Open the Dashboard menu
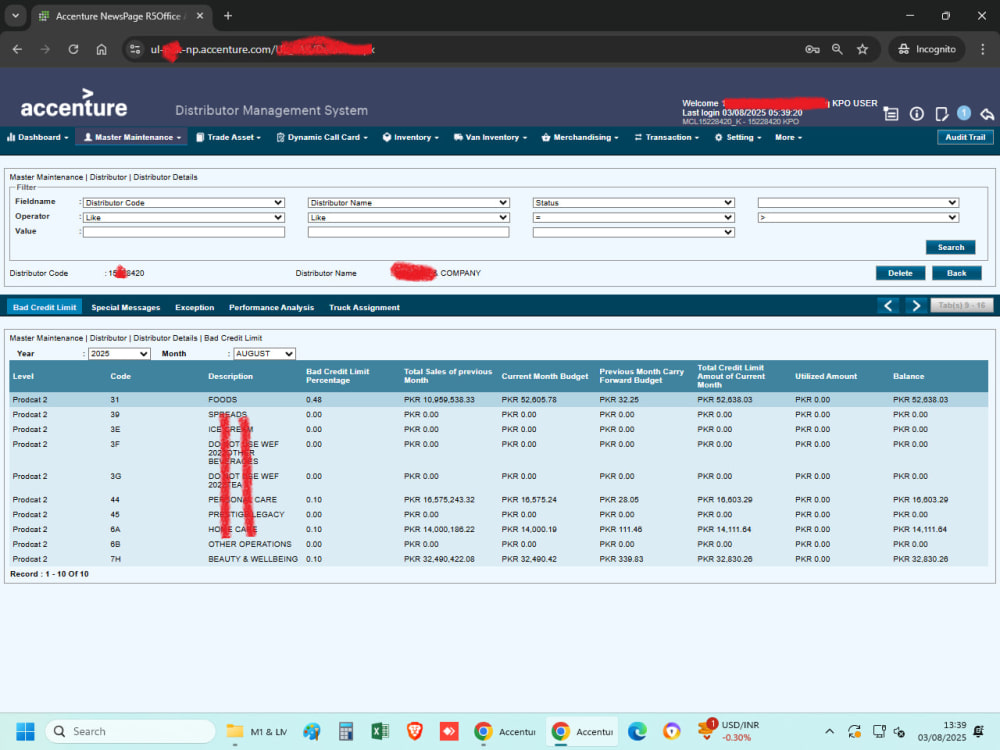The height and width of the screenshot is (750, 1000). pyautogui.click(x=38, y=137)
